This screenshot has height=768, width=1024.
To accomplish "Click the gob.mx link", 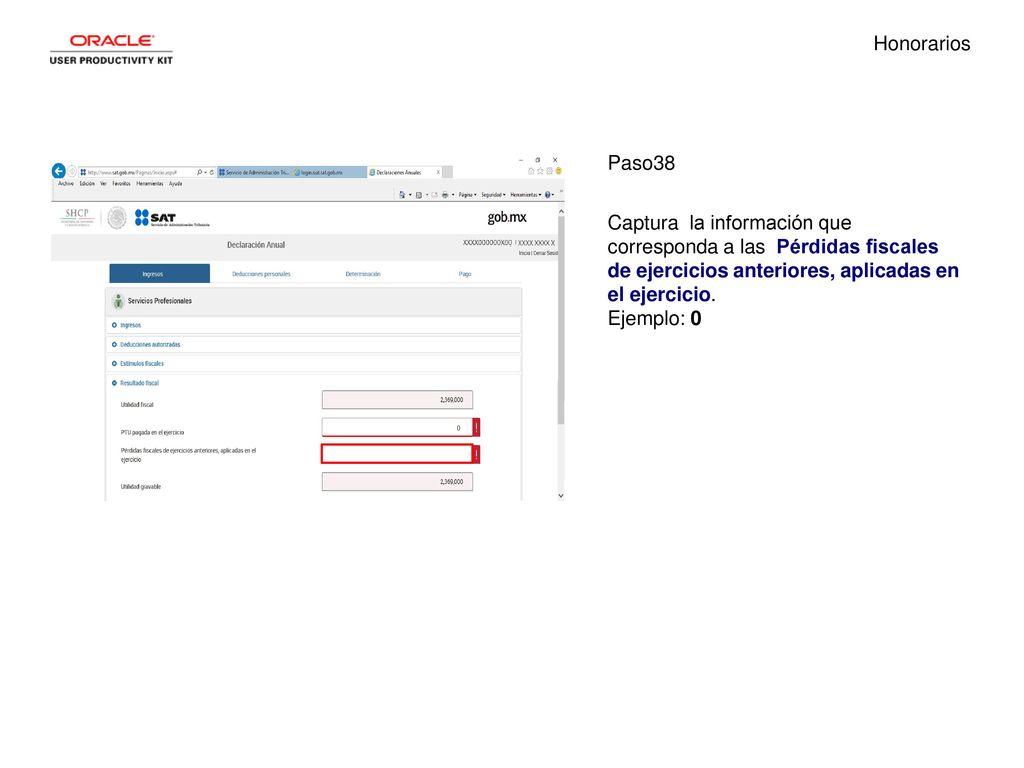I will (x=507, y=217).
